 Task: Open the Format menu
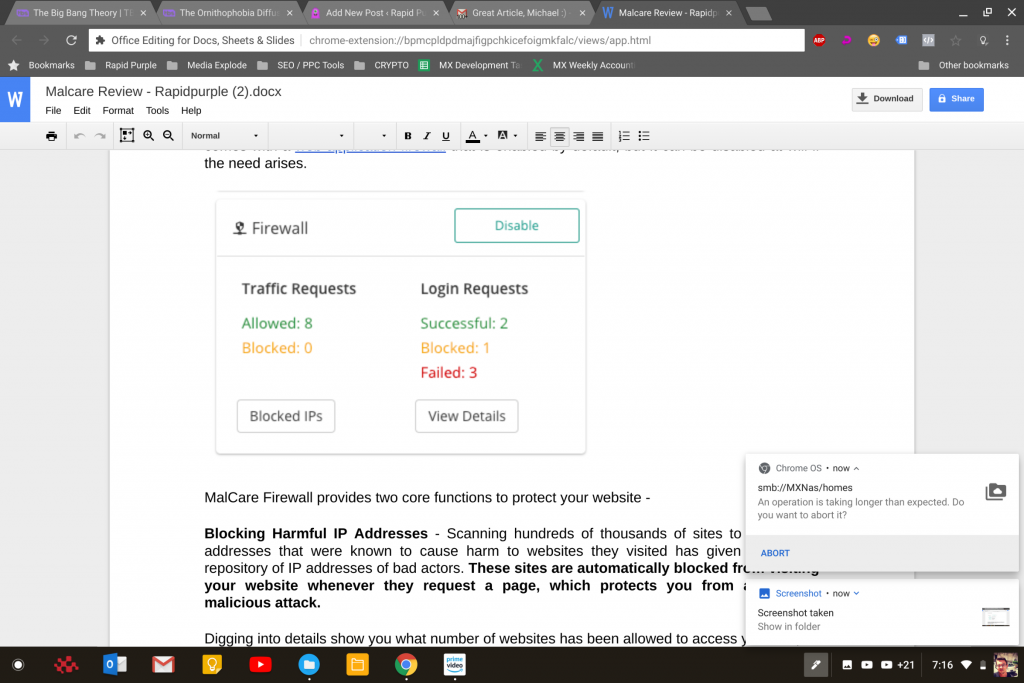pyautogui.click(x=118, y=110)
